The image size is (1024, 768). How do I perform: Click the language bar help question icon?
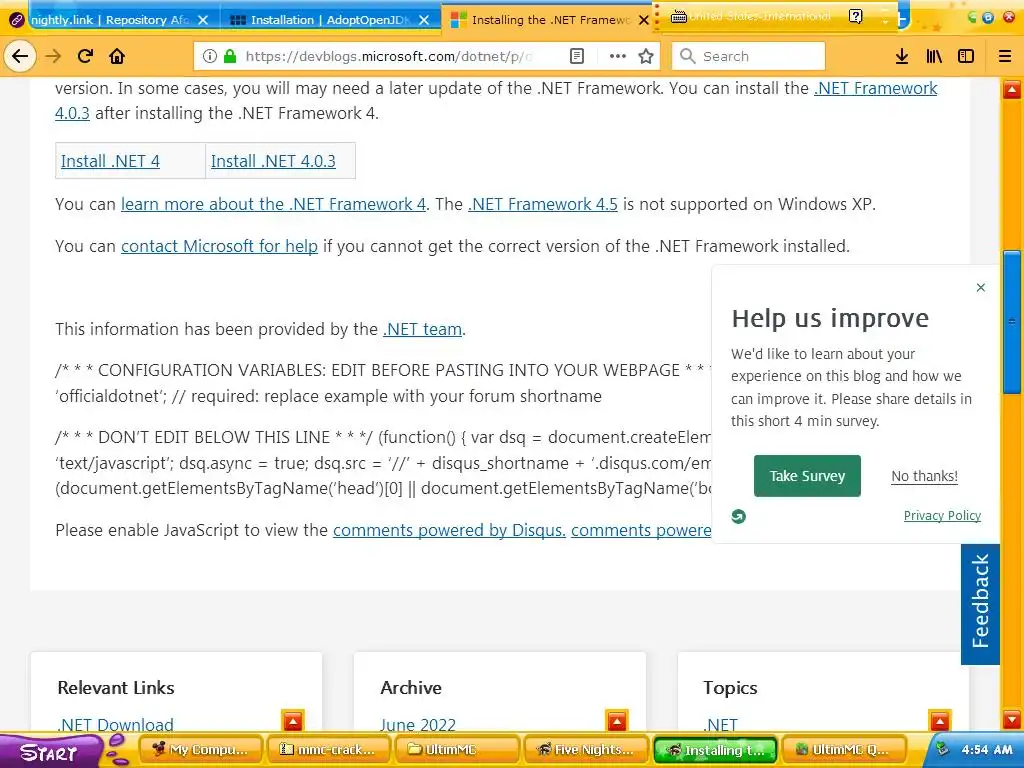[856, 16]
